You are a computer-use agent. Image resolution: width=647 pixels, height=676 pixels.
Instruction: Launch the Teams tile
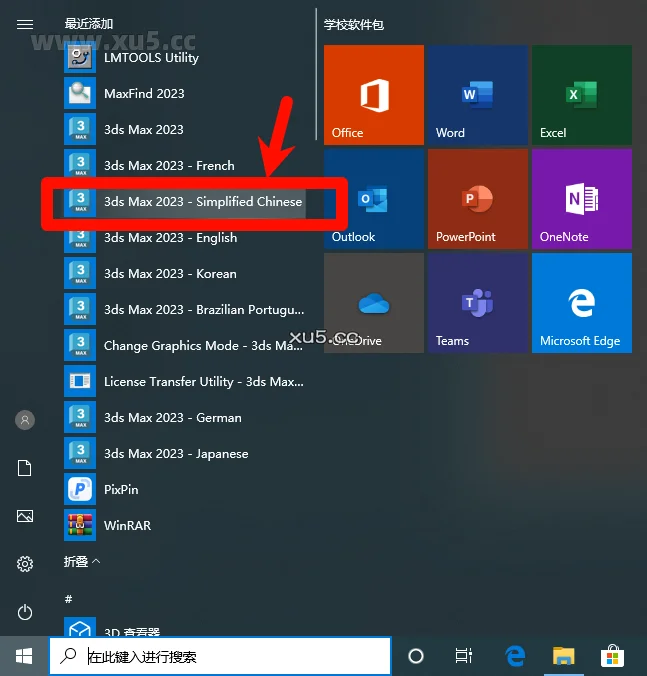point(477,303)
